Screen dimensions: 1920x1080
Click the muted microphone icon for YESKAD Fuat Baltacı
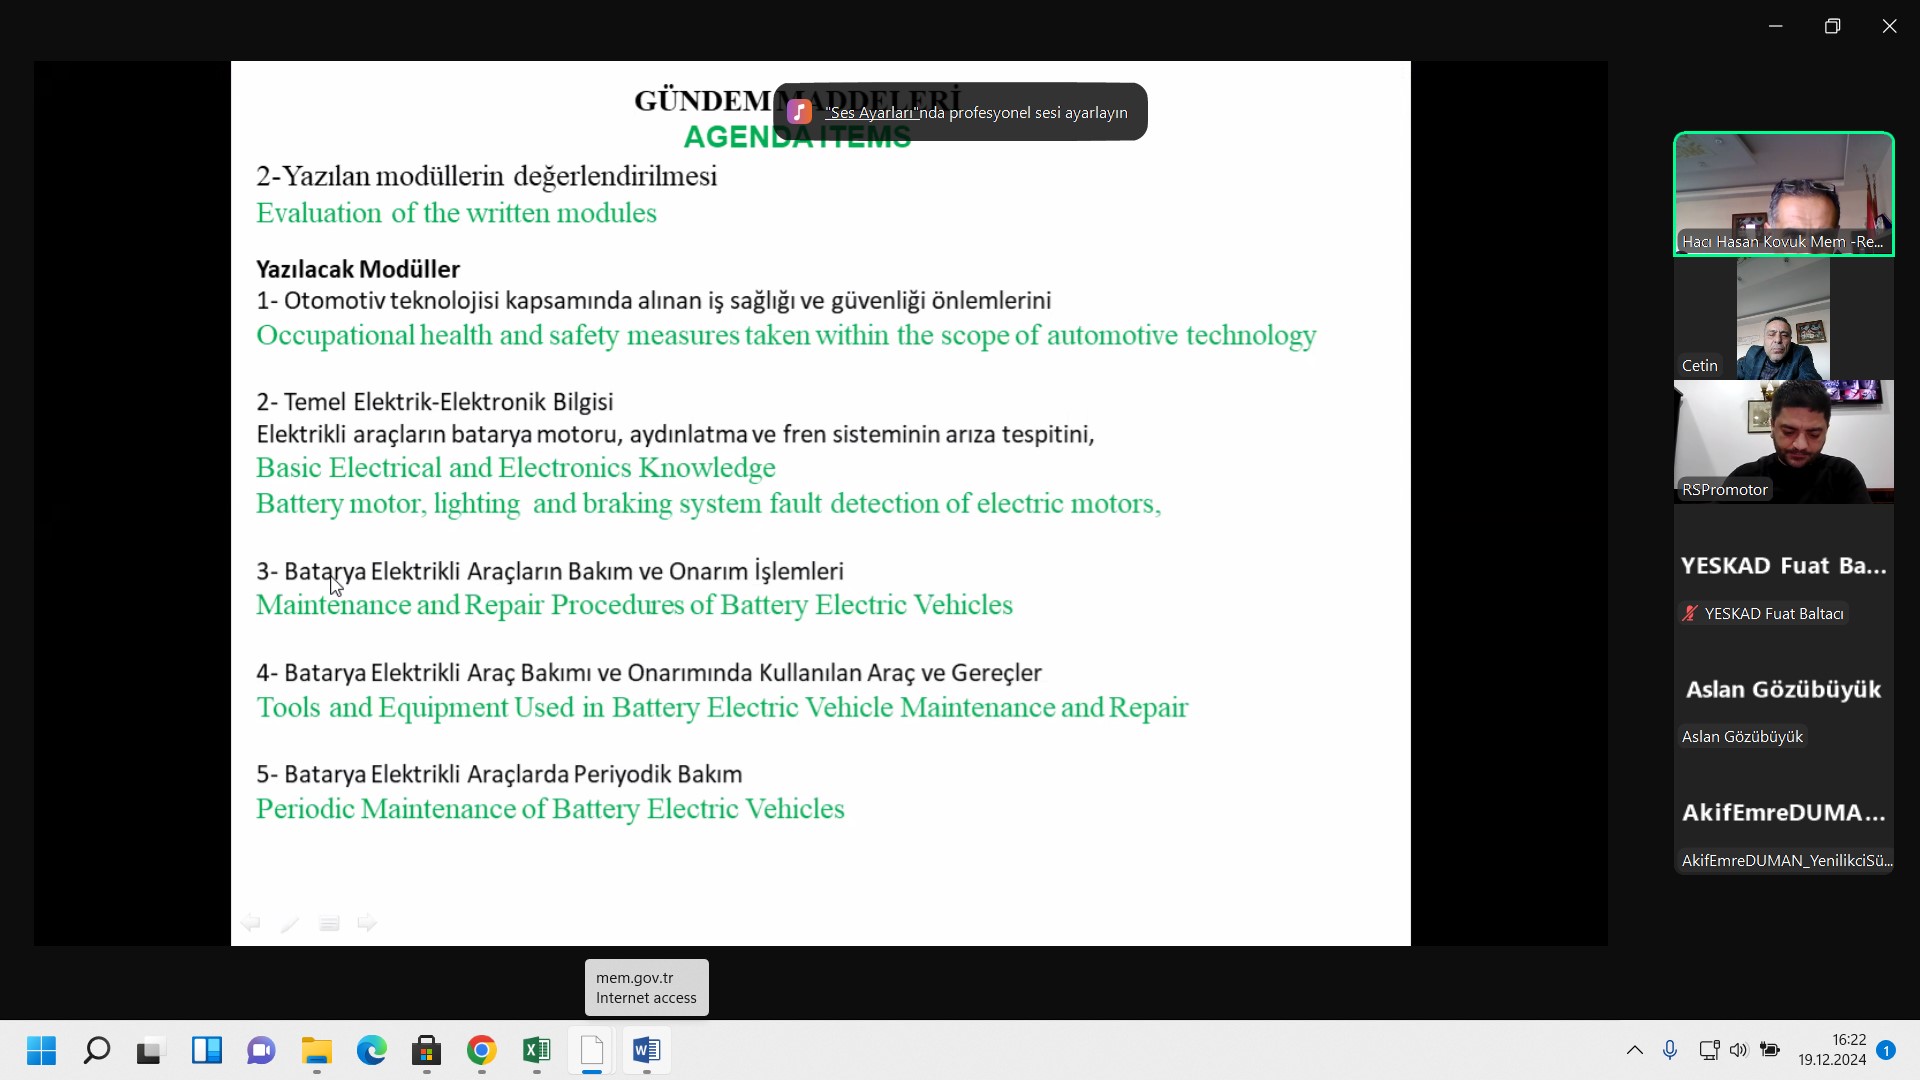(1690, 614)
